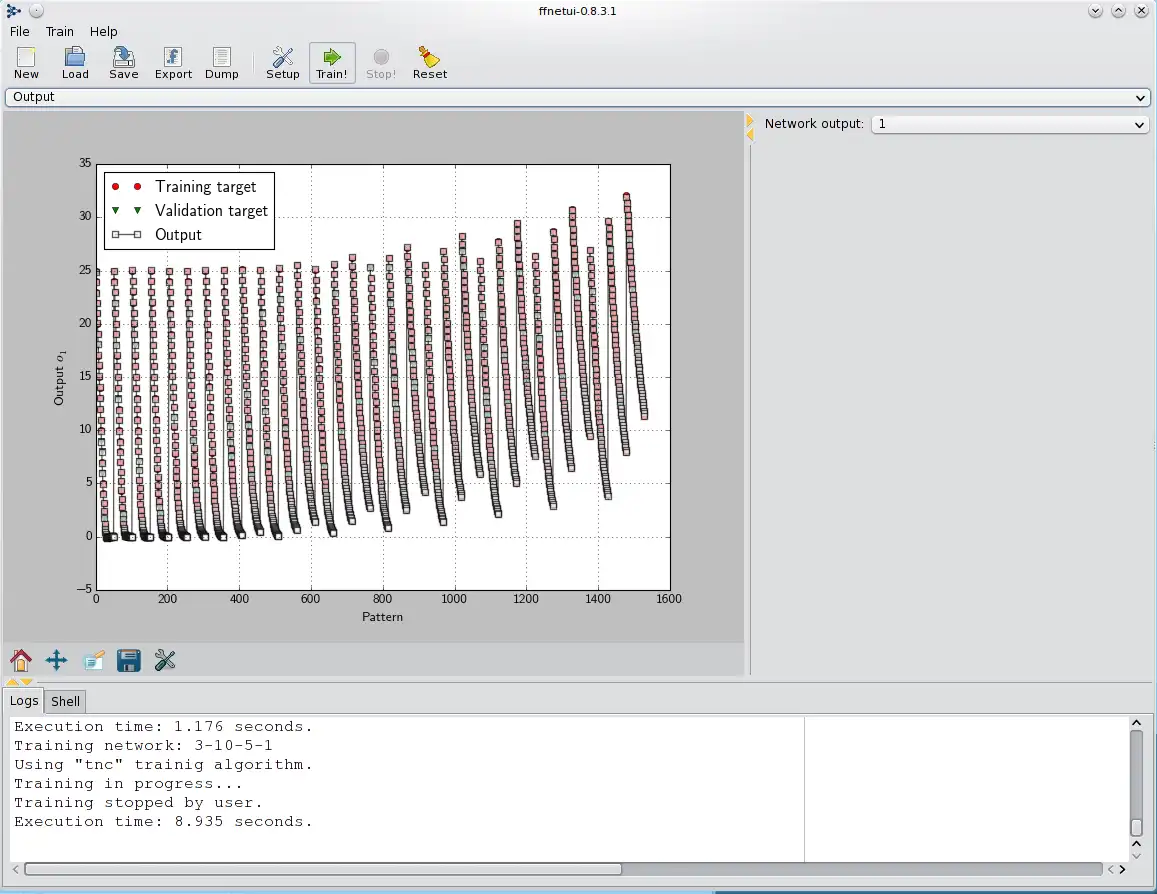
Task: Switch to the Shell tab
Action: tap(66, 701)
